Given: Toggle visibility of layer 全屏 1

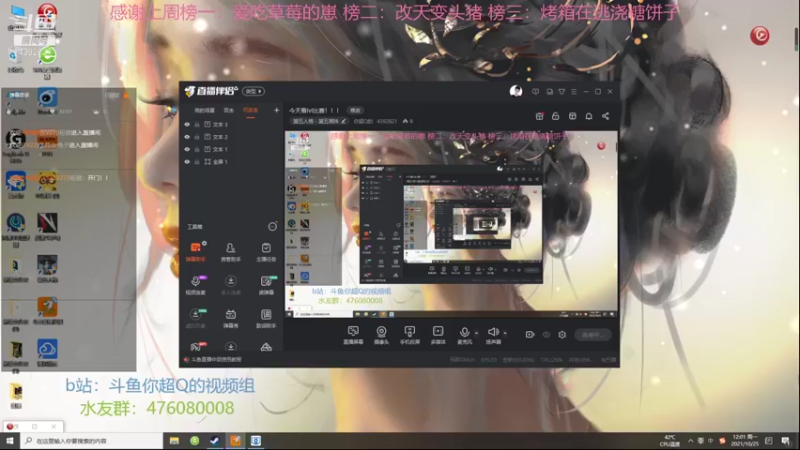Looking at the screenshot, I should coord(187,162).
